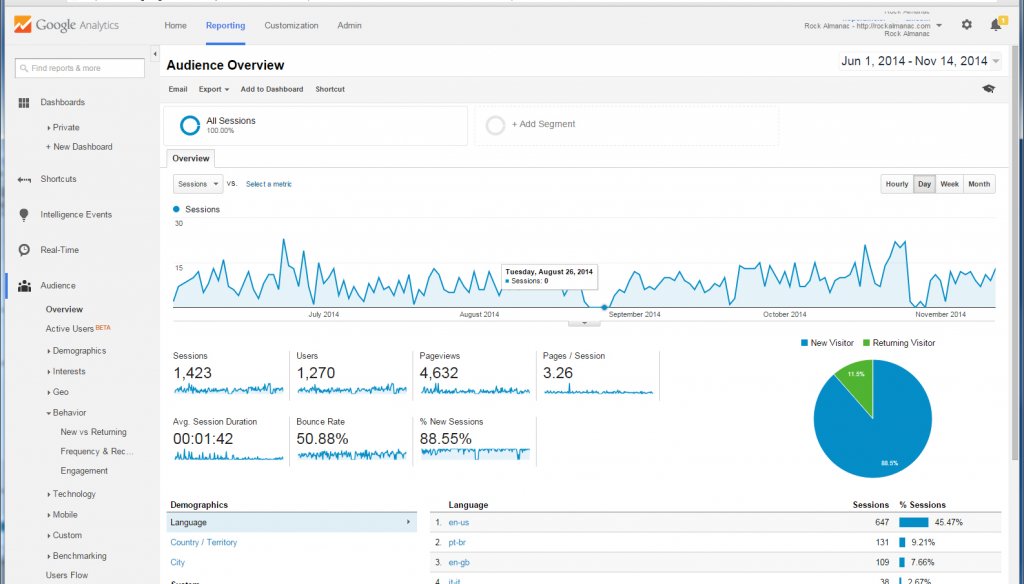Click Add to Dashboard button
Screen dimensions: 1024x584
(271, 89)
